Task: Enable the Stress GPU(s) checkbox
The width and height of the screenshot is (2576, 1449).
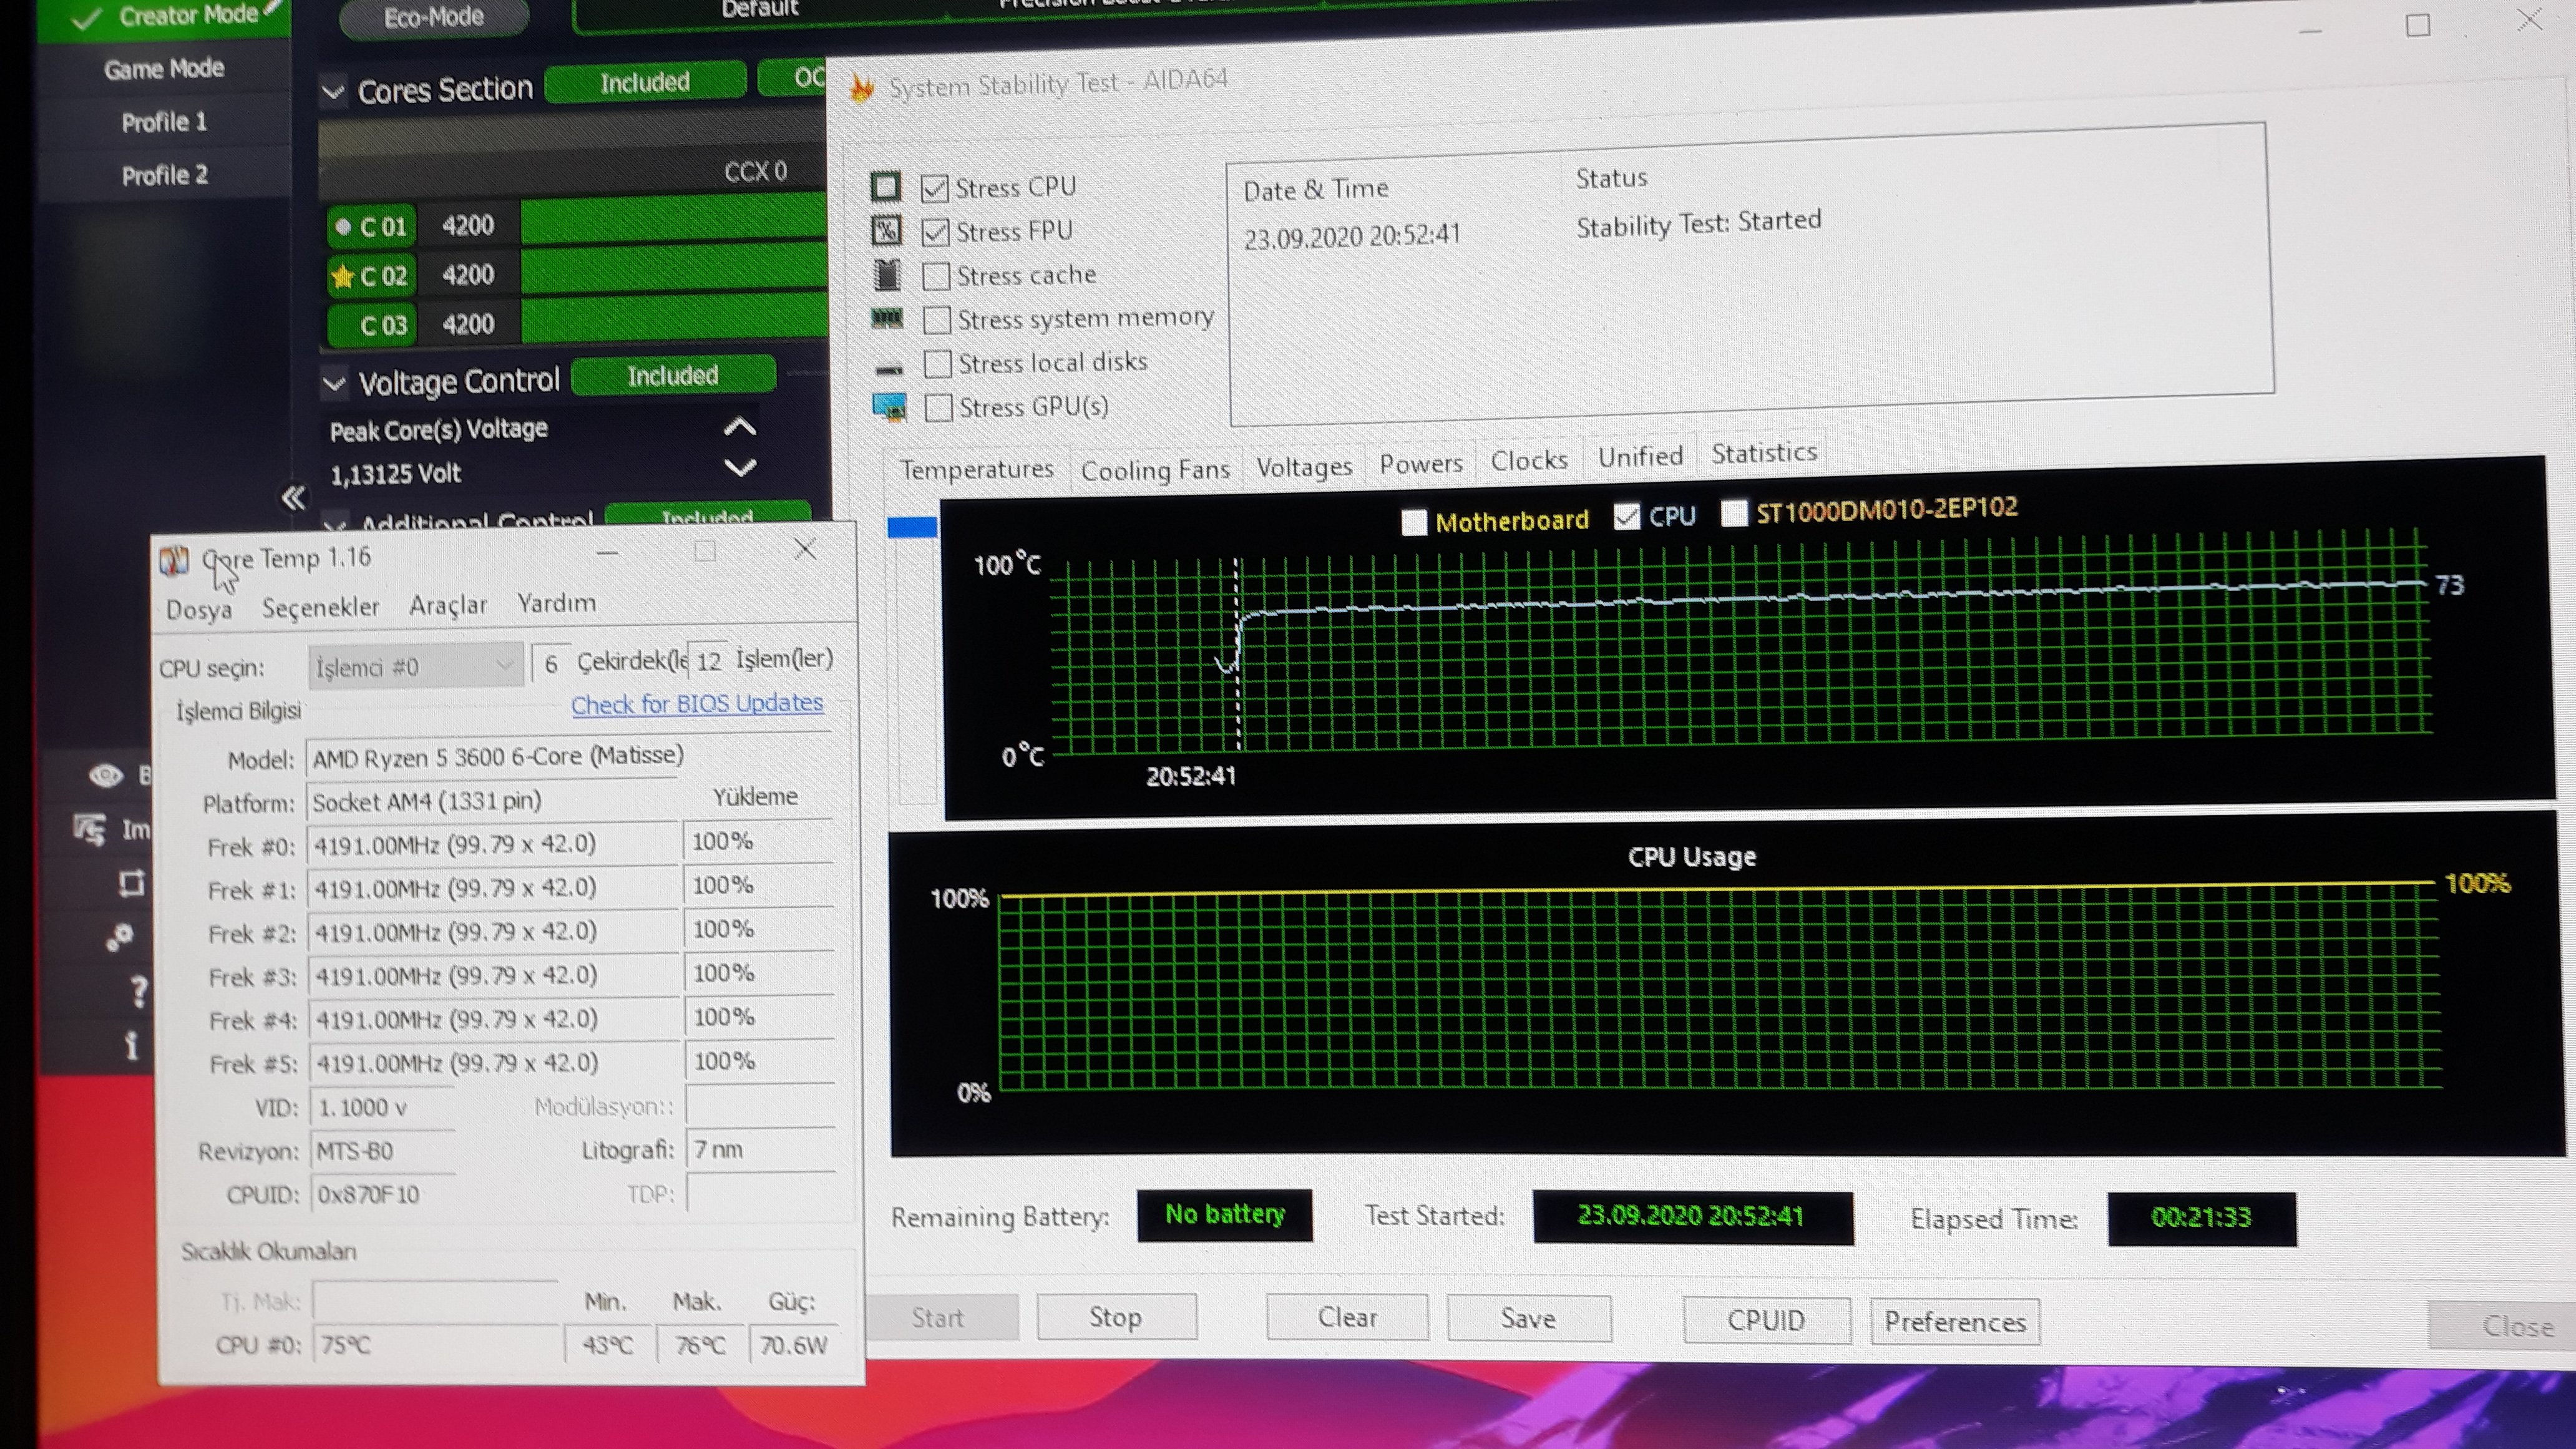Action: pyautogui.click(x=938, y=408)
